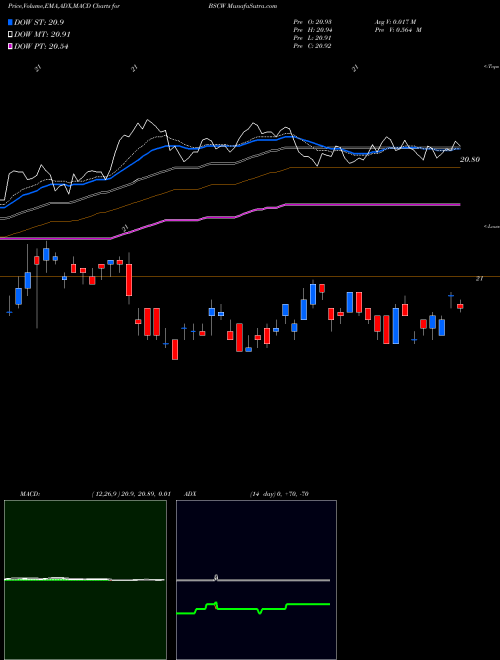The width and height of the screenshot is (500, 660).
Task: Click the 'Pre H: 20.94' value
Action: [313, 30]
